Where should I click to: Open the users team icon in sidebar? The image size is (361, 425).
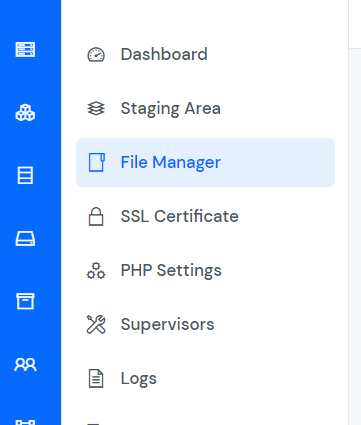click(x=25, y=364)
